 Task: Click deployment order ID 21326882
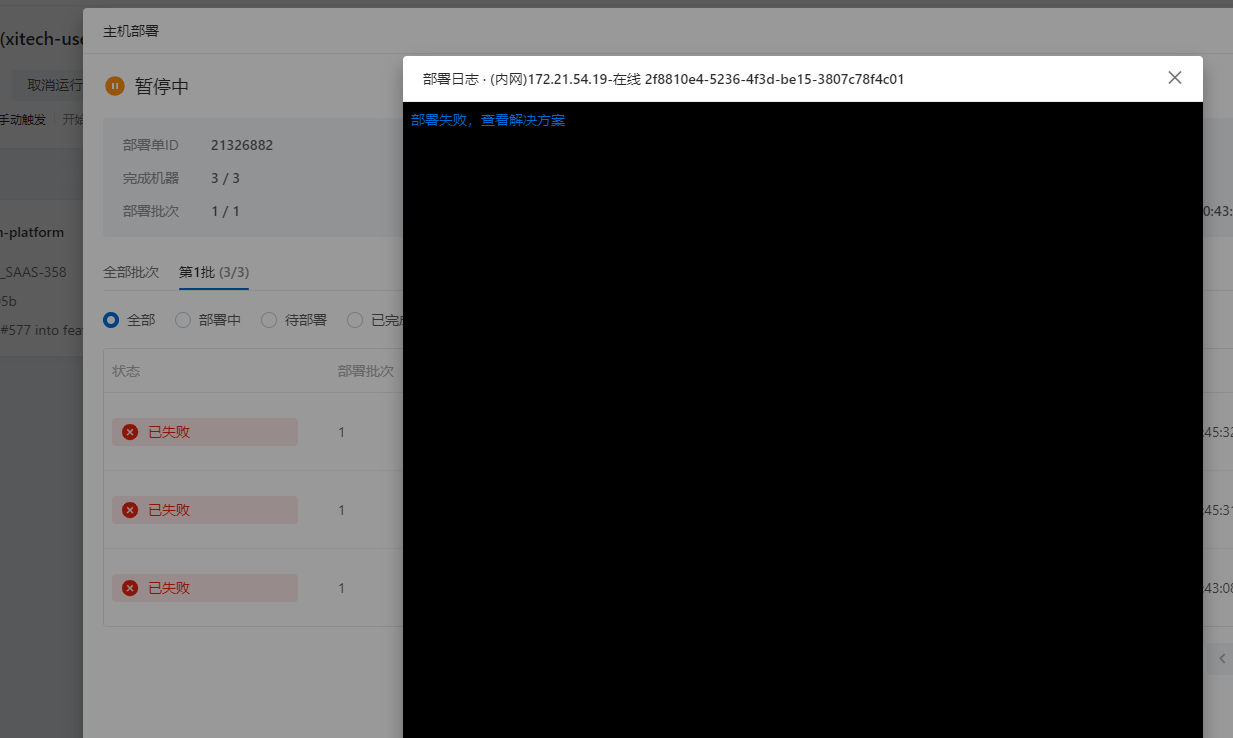[x=242, y=145]
